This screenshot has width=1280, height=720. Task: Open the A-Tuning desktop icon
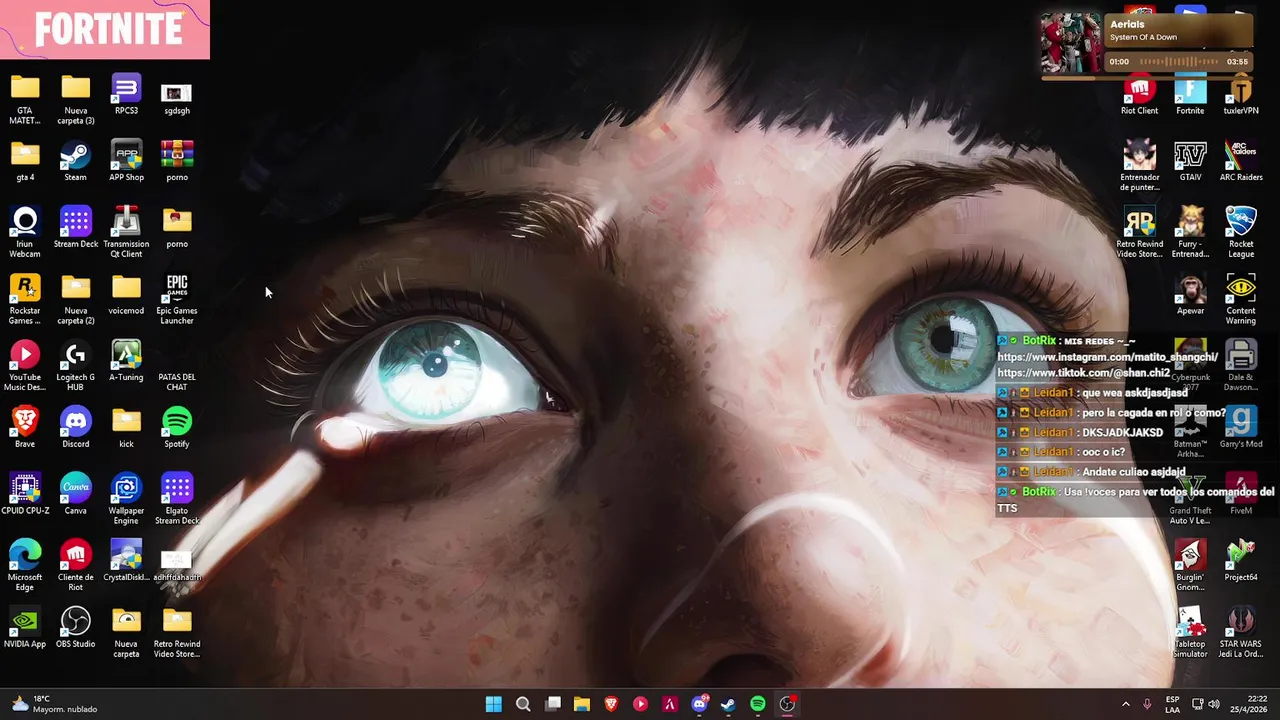point(126,362)
